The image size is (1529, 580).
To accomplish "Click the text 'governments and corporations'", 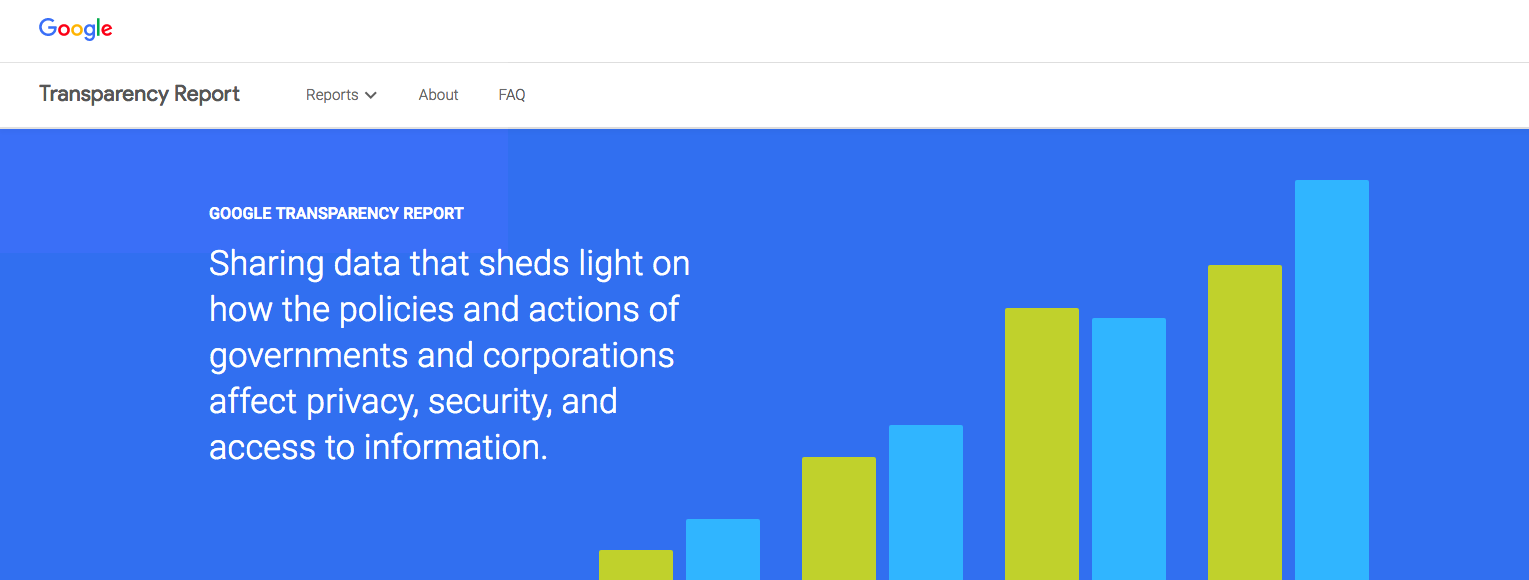I will (x=442, y=356).
